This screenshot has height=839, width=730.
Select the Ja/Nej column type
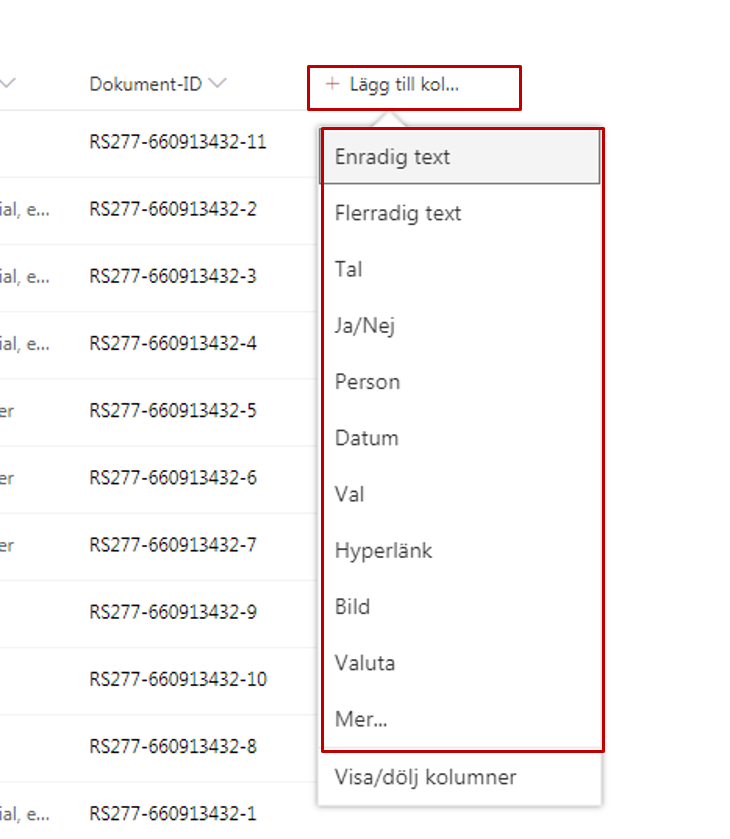tap(365, 325)
